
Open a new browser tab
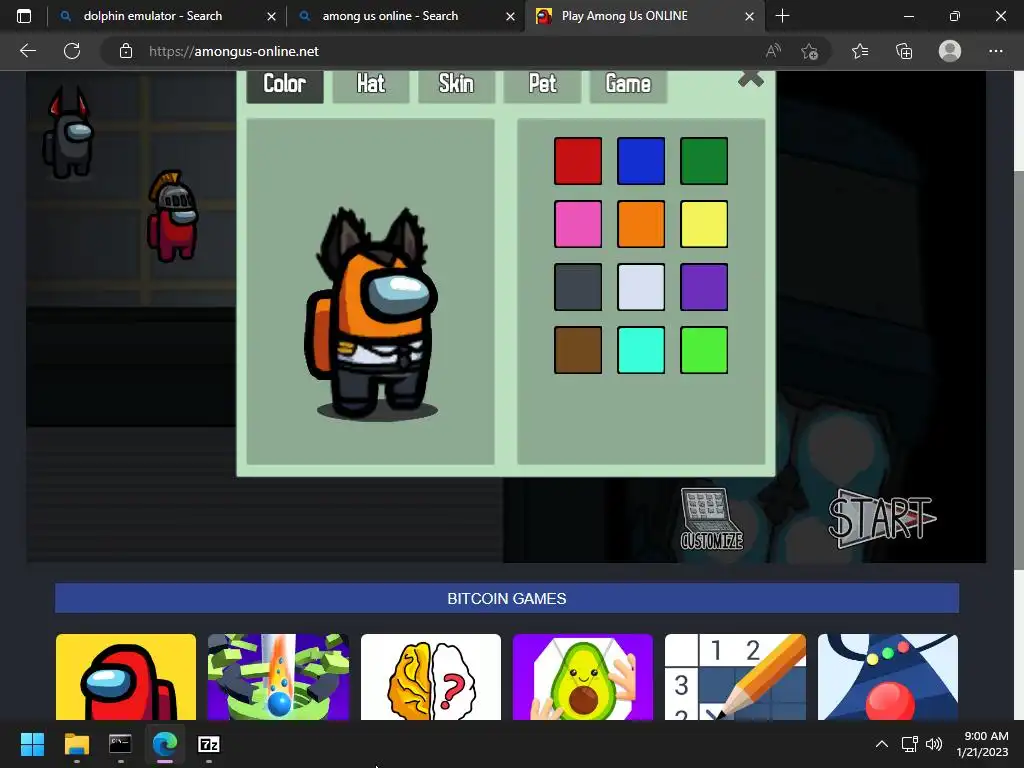[782, 16]
